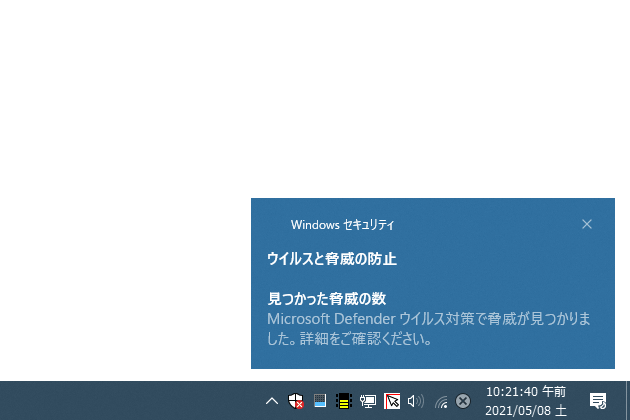The image size is (630, 420).
Task: Open the Windows Security shield tray icon
Action: coord(296,401)
